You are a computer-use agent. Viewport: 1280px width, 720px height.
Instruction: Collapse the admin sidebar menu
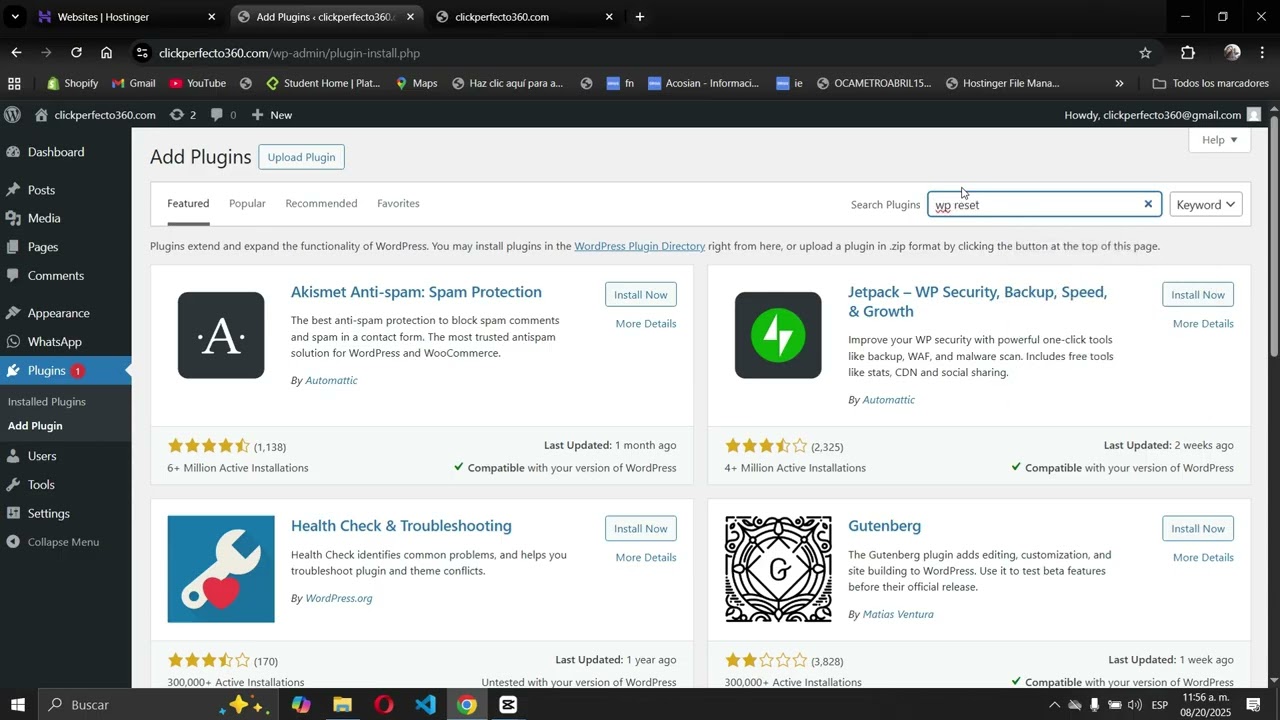click(65, 542)
